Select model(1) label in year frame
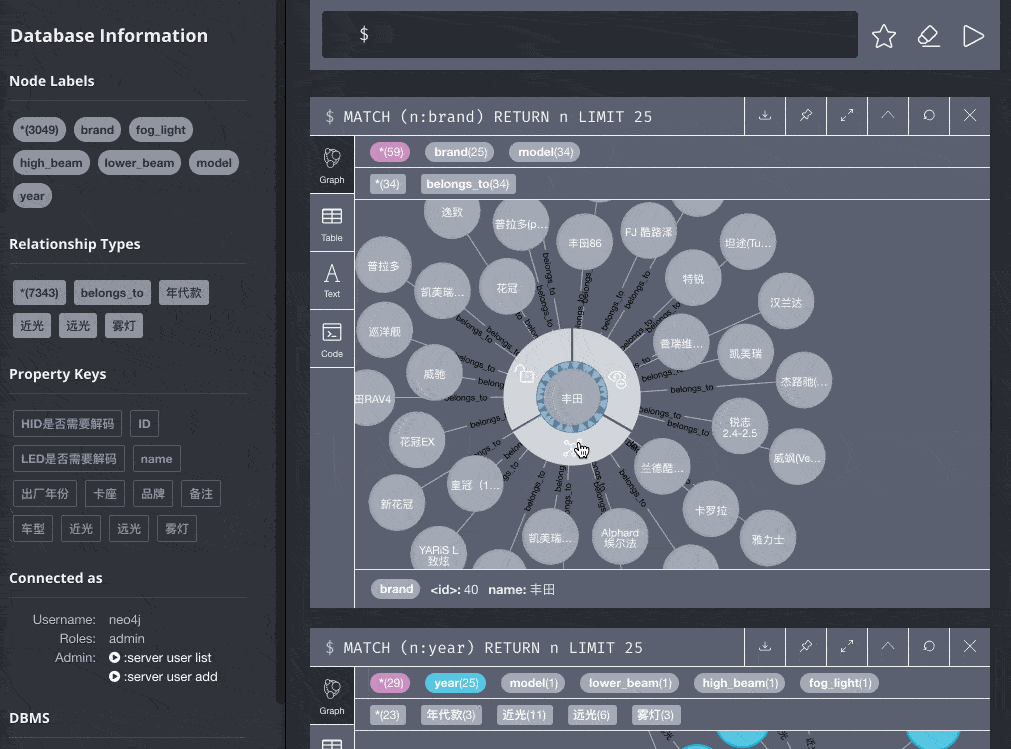Image resolution: width=1011 pixels, height=749 pixels. click(x=533, y=683)
